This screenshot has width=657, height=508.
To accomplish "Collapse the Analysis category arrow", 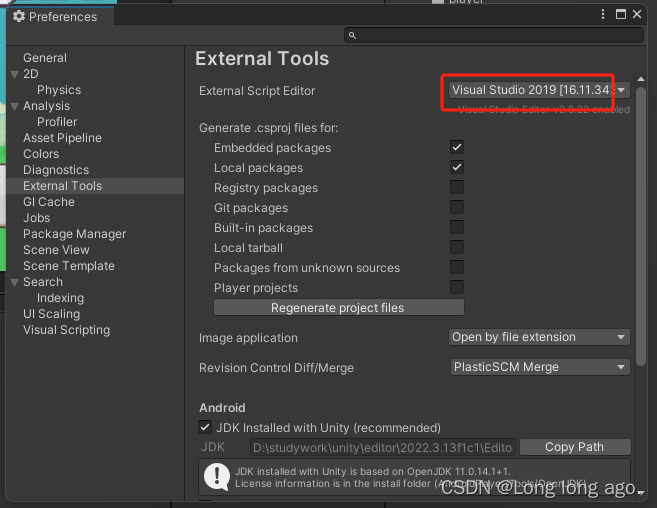I will pyautogui.click(x=15, y=106).
